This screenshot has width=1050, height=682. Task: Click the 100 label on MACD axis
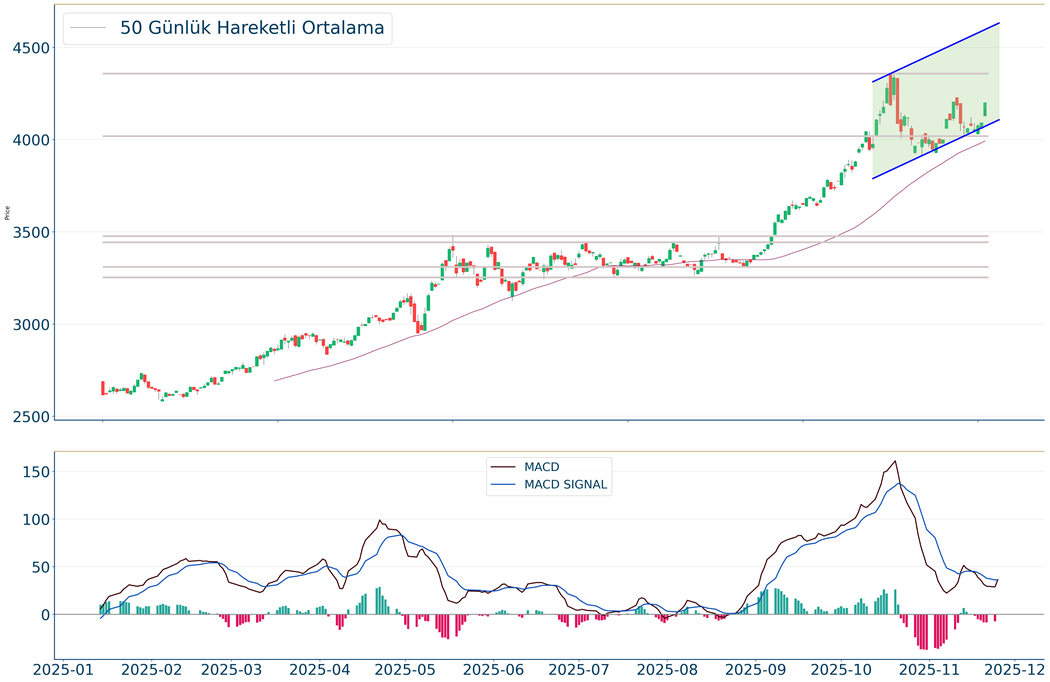(x=35, y=520)
